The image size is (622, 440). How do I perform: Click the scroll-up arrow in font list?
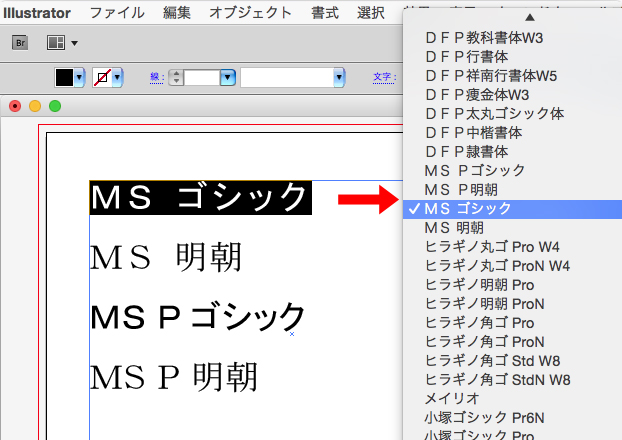pos(530,17)
